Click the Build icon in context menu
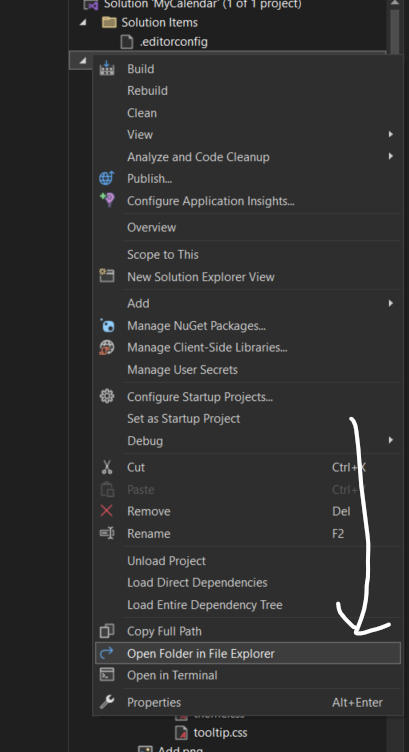The width and height of the screenshot is (409, 752). [x=106, y=69]
